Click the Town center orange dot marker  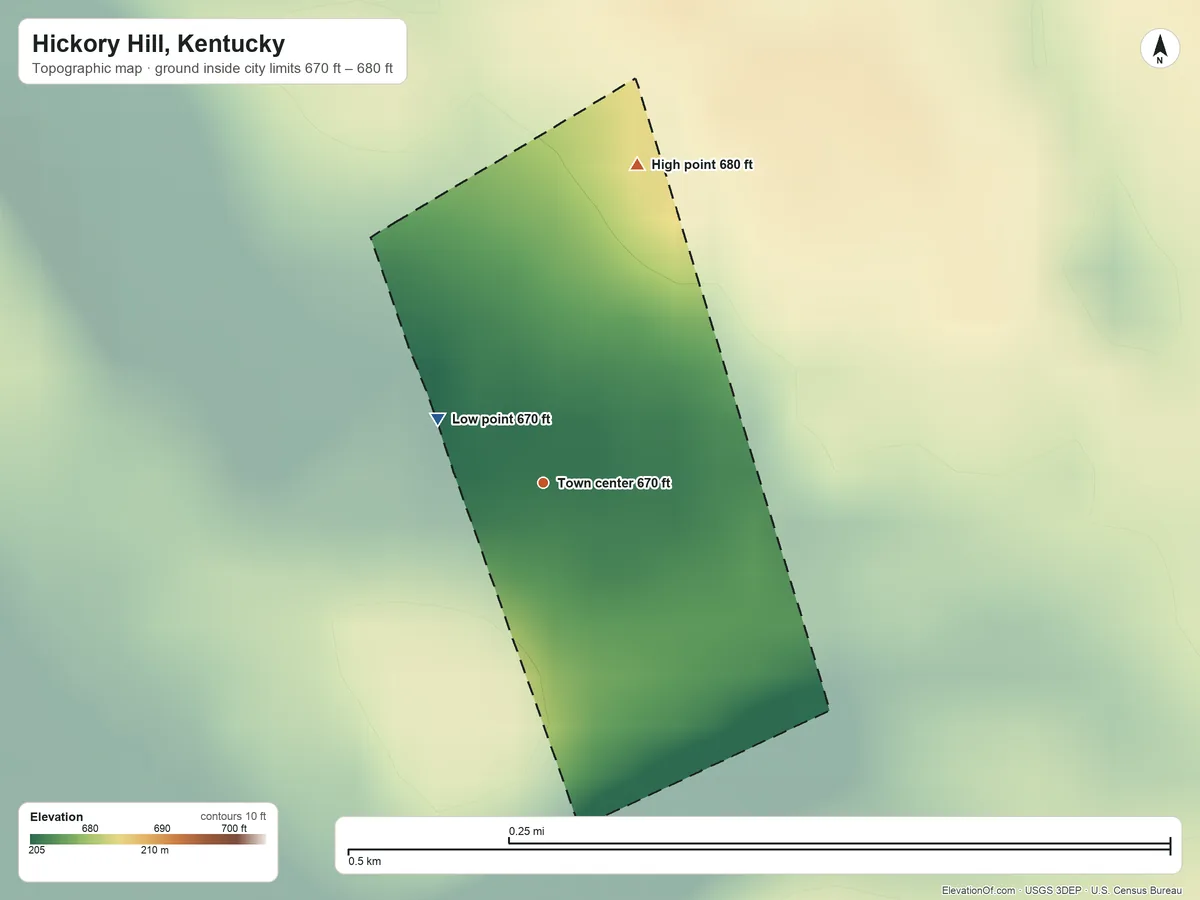[x=543, y=483]
